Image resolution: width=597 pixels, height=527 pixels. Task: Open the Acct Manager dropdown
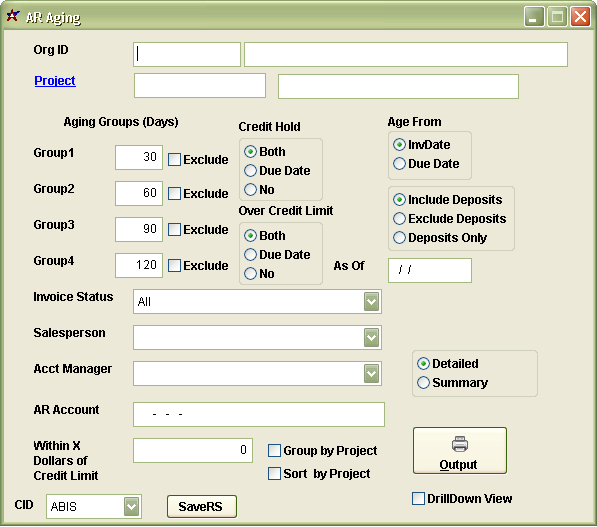point(371,374)
